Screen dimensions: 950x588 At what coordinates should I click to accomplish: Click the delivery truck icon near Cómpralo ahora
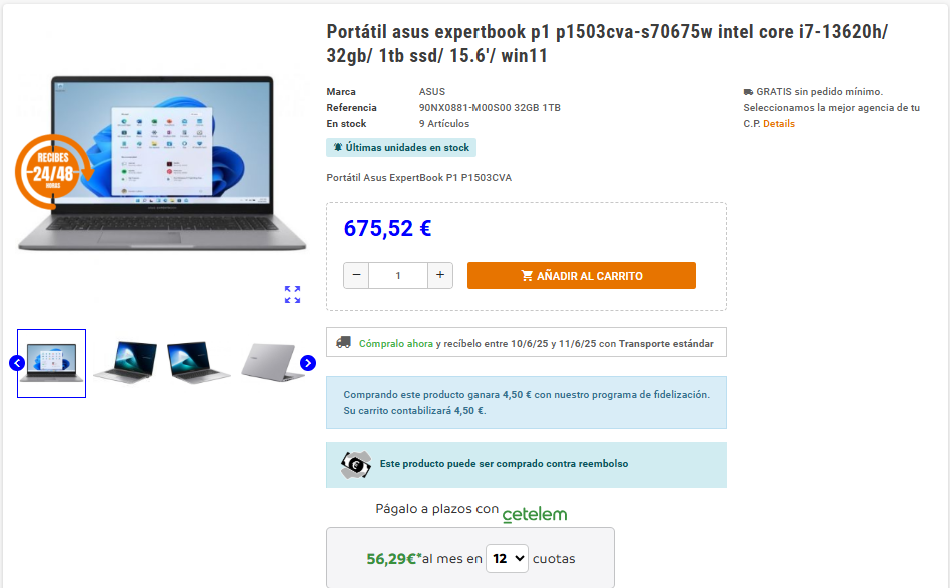(344, 343)
